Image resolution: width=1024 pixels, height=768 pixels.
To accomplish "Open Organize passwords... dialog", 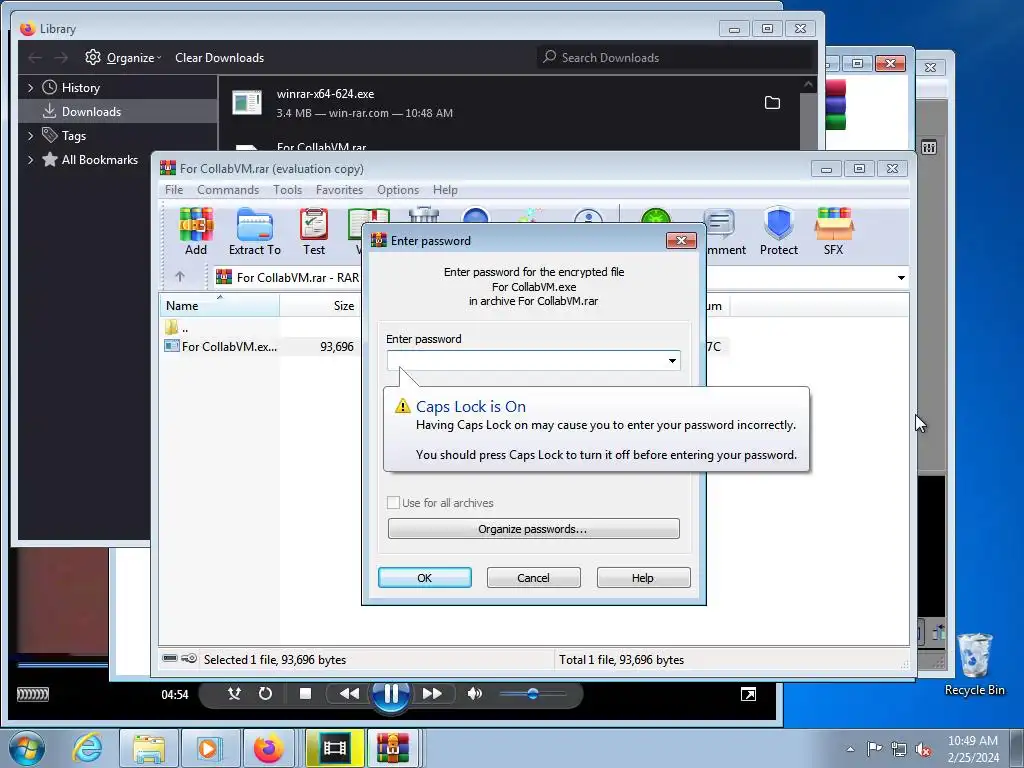I will point(534,528).
